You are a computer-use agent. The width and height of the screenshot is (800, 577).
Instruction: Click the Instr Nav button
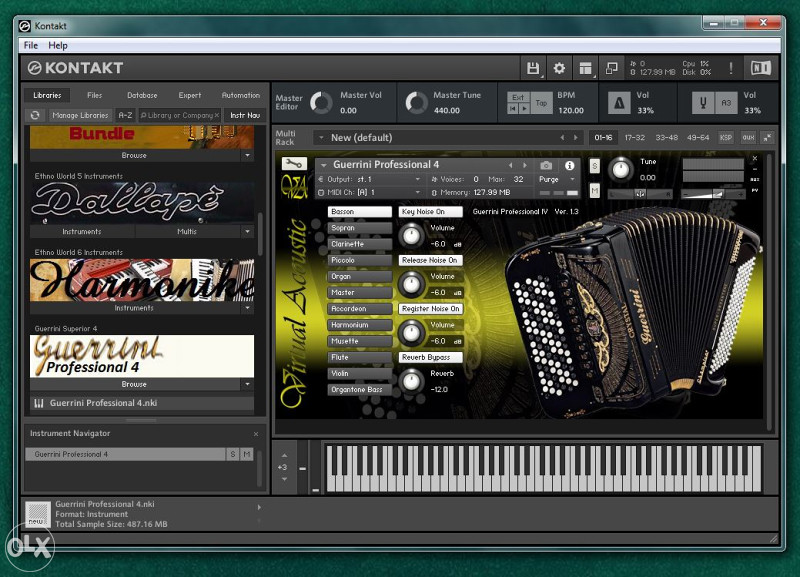(x=245, y=115)
